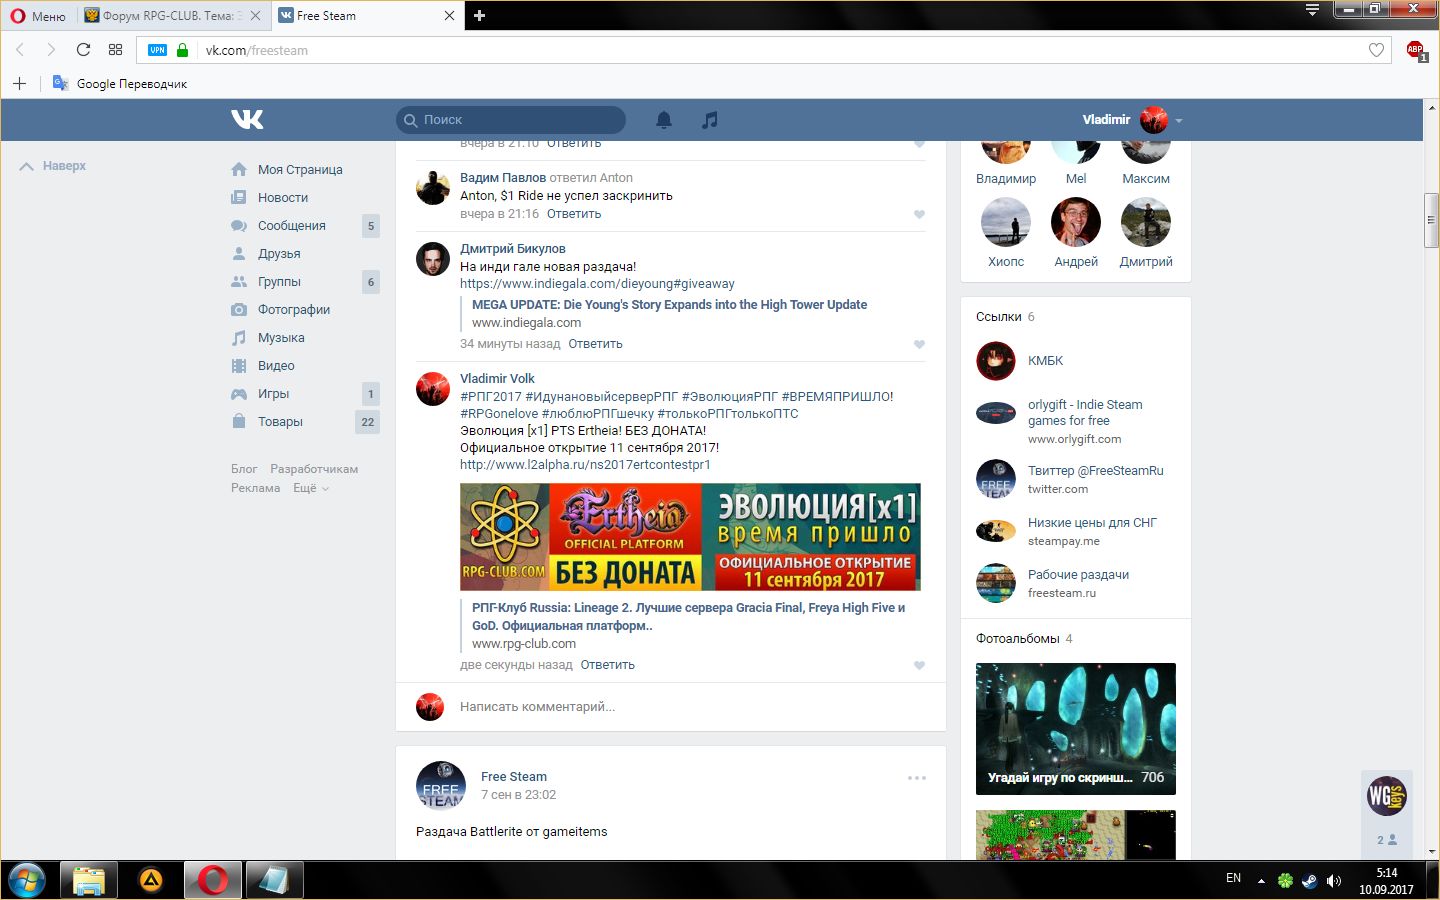Go back with browser back arrow
Image resolution: width=1440 pixels, height=900 pixels.
20,50
